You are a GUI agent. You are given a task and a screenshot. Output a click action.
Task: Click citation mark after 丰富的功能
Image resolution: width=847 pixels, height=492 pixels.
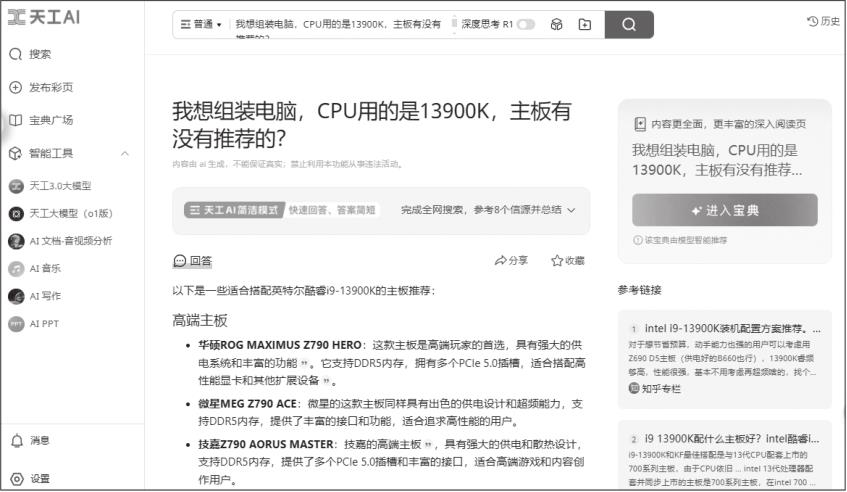tap(305, 363)
